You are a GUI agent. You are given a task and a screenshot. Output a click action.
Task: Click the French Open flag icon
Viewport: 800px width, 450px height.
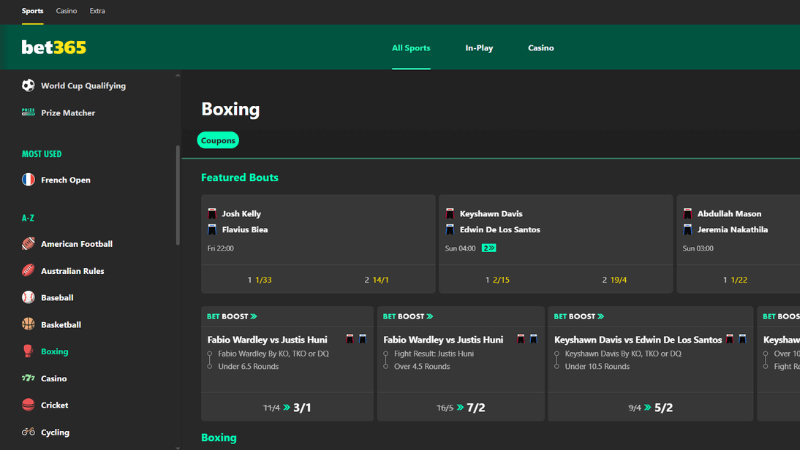point(28,180)
